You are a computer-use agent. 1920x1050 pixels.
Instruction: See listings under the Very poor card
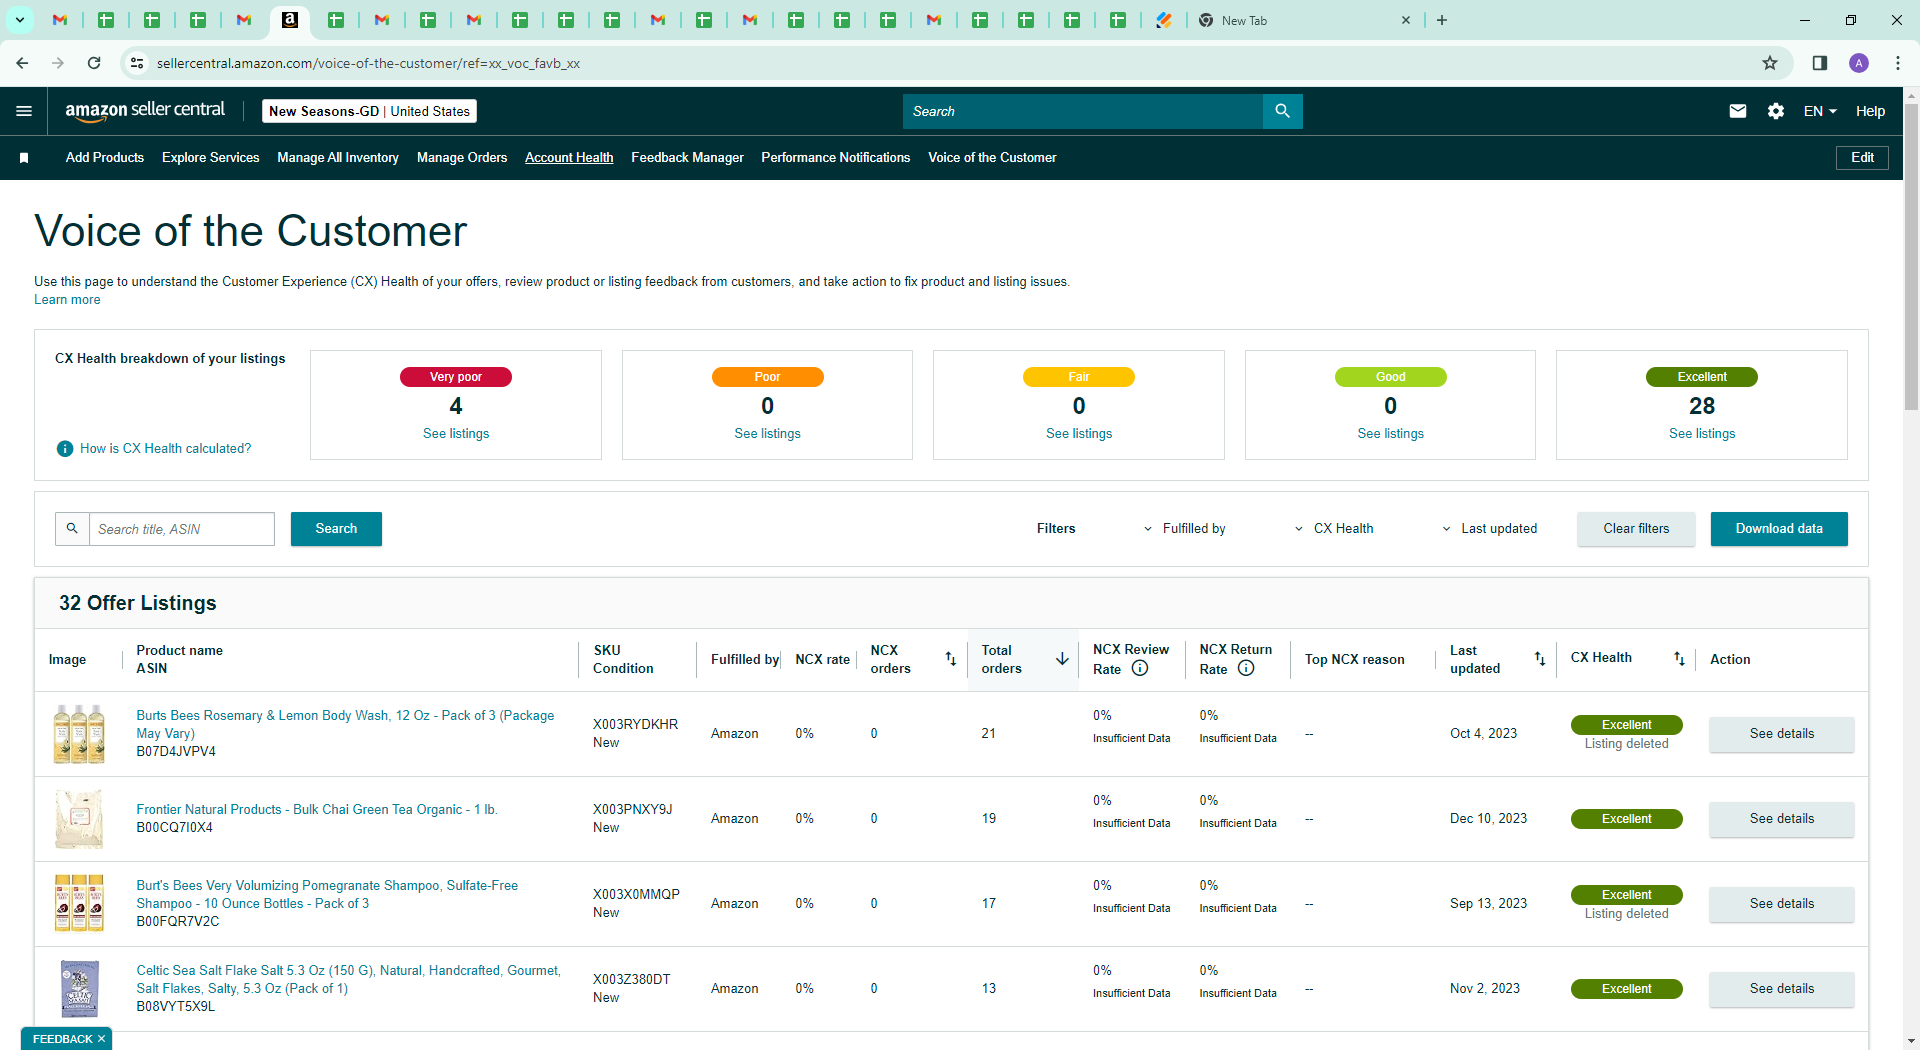pyautogui.click(x=456, y=434)
